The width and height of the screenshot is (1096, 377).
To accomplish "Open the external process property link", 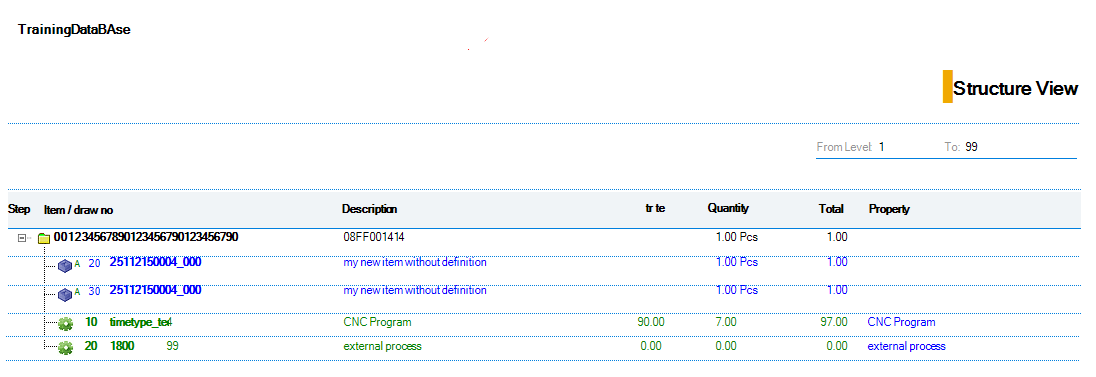I will pos(906,346).
